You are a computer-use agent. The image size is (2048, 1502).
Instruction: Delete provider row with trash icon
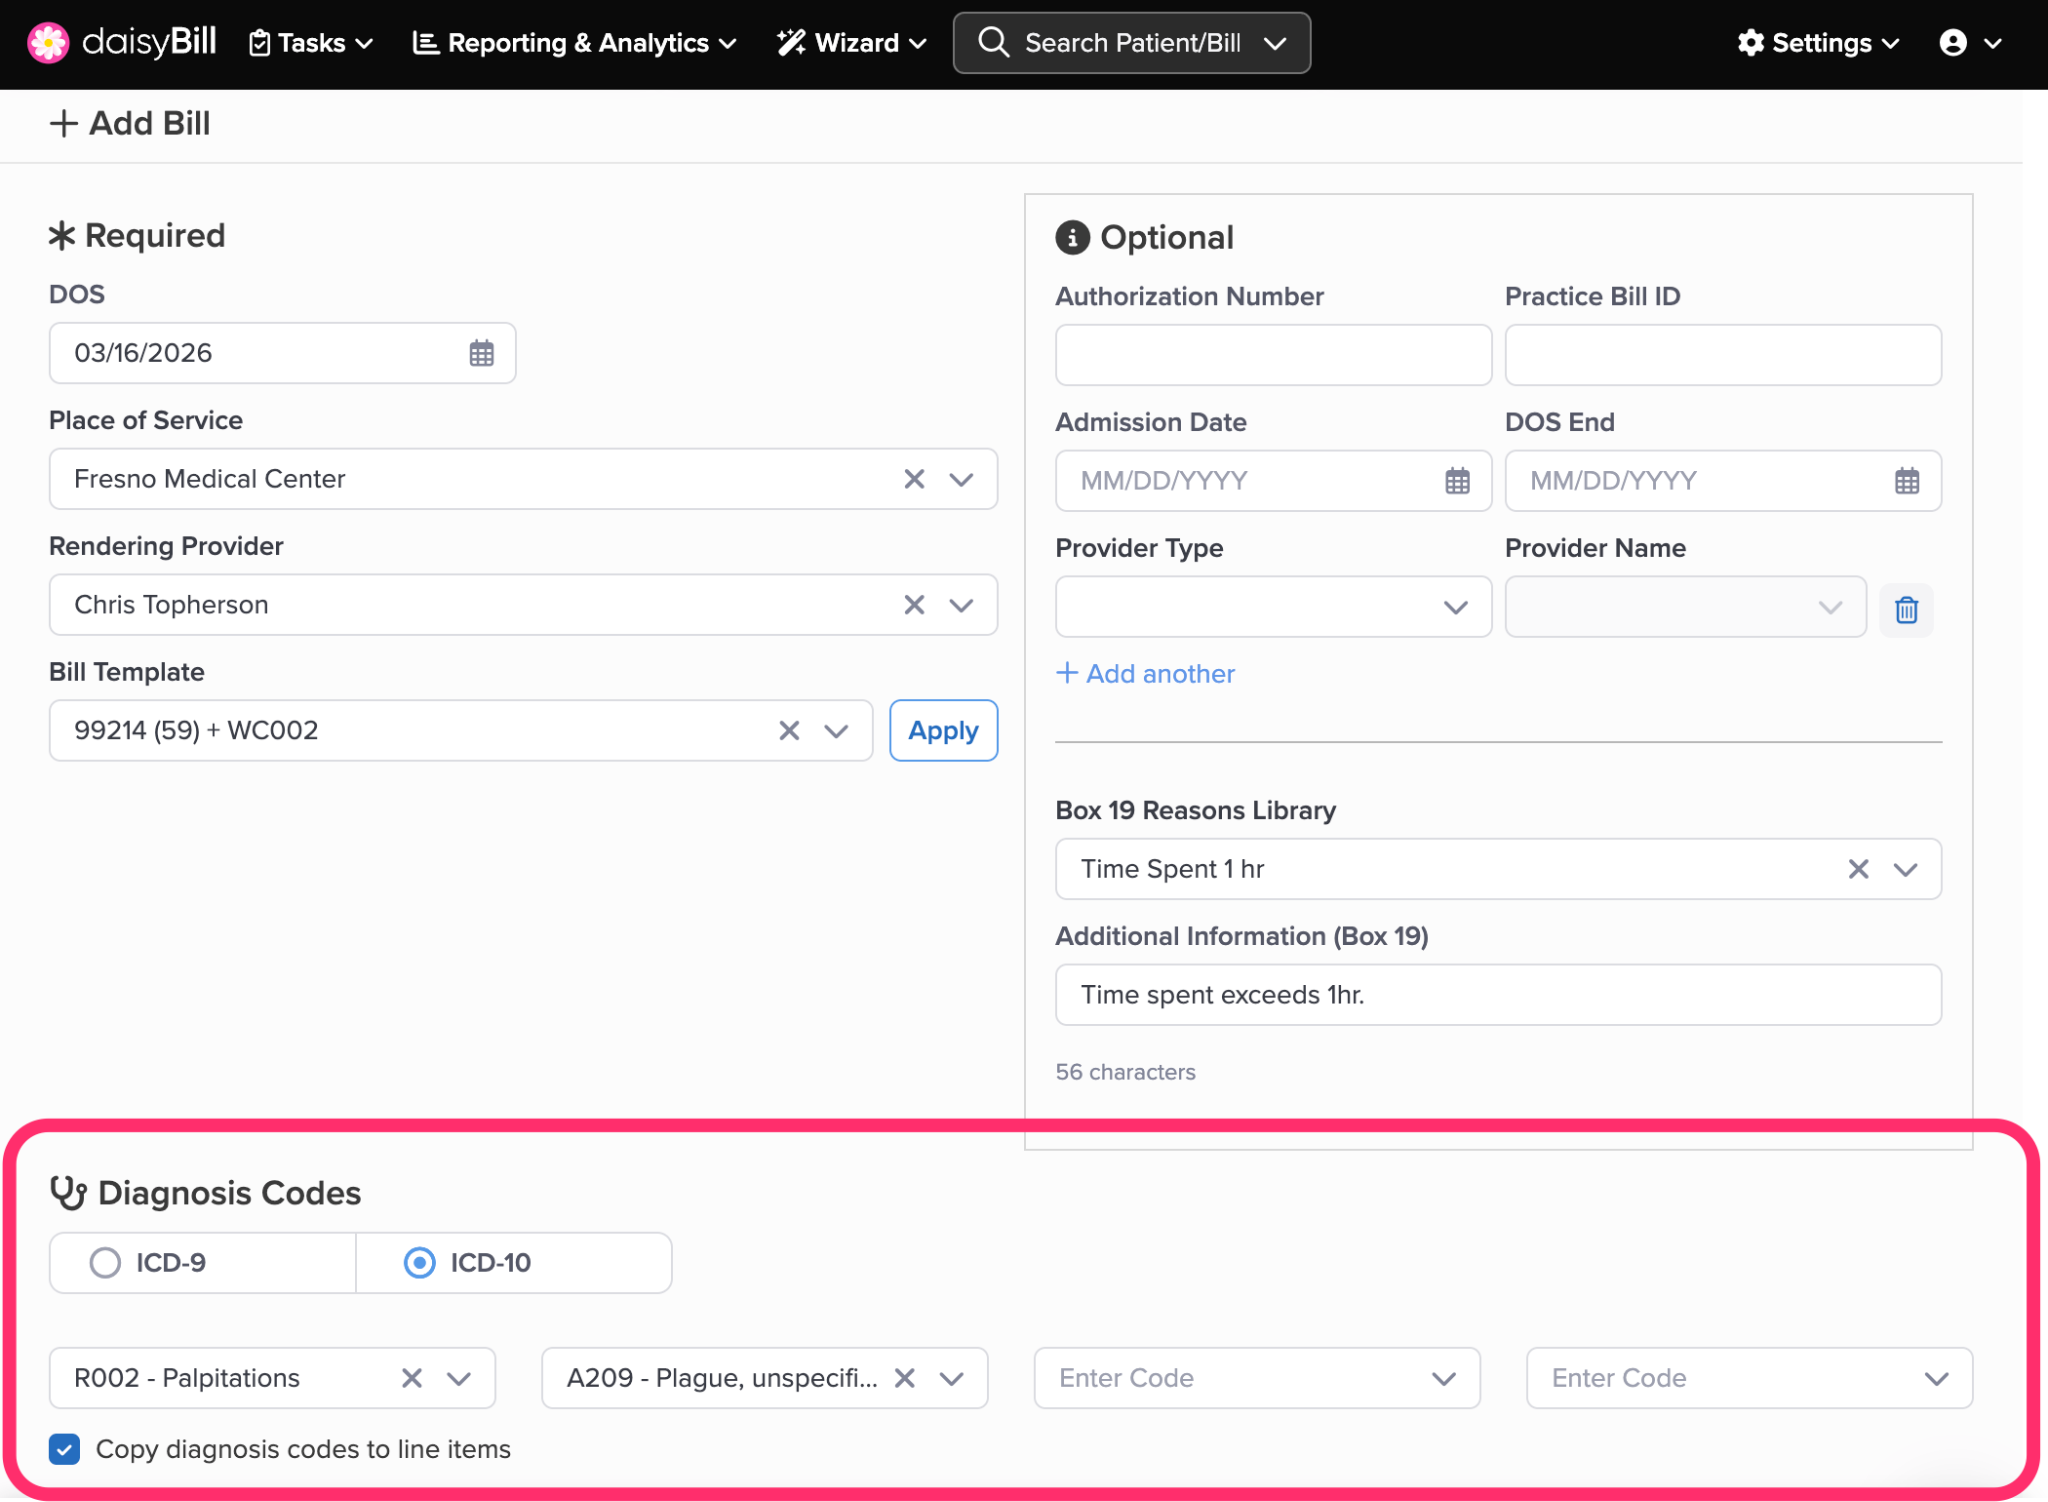coord(1906,609)
